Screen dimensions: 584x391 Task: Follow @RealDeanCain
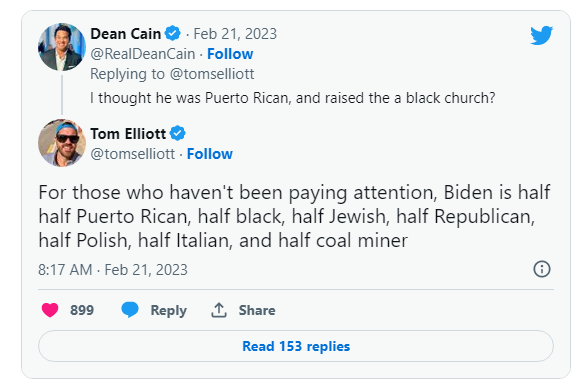click(x=230, y=54)
